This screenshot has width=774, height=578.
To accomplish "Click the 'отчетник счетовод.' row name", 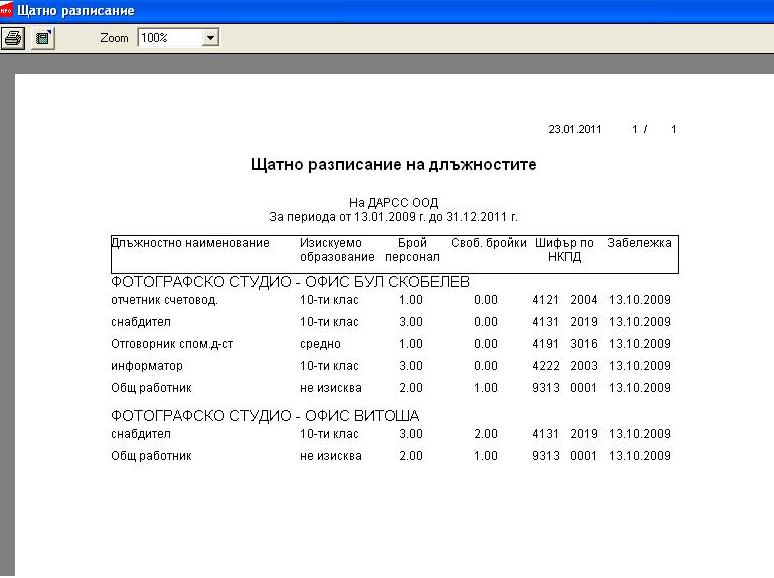I will coord(164,300).
